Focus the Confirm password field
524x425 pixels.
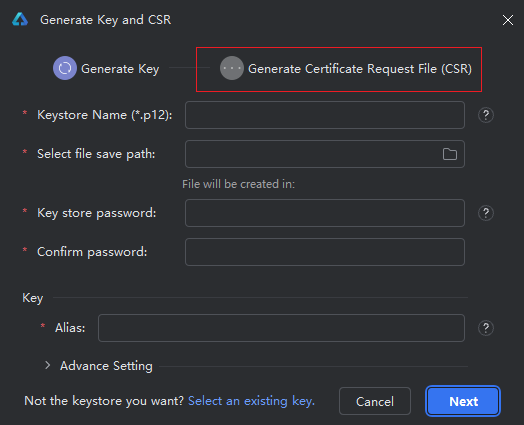coord(325,252)
